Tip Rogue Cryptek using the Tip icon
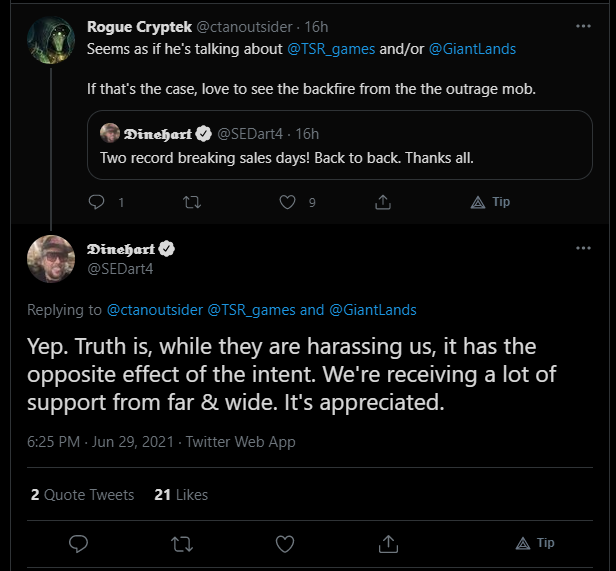 (490, 202)
